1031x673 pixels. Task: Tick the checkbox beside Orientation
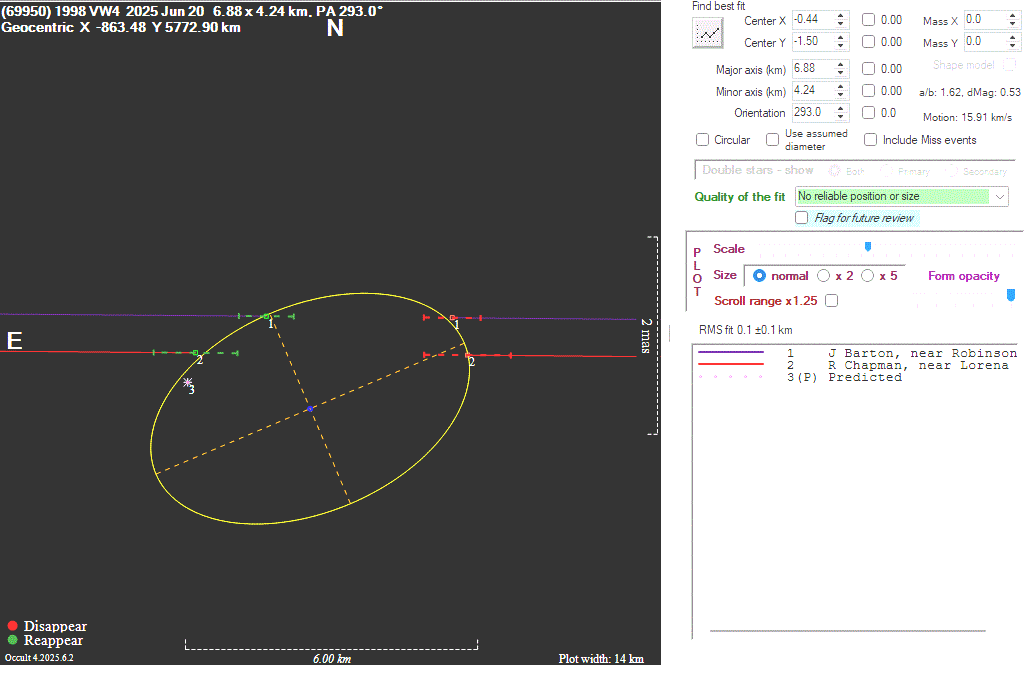coord(869,112)
